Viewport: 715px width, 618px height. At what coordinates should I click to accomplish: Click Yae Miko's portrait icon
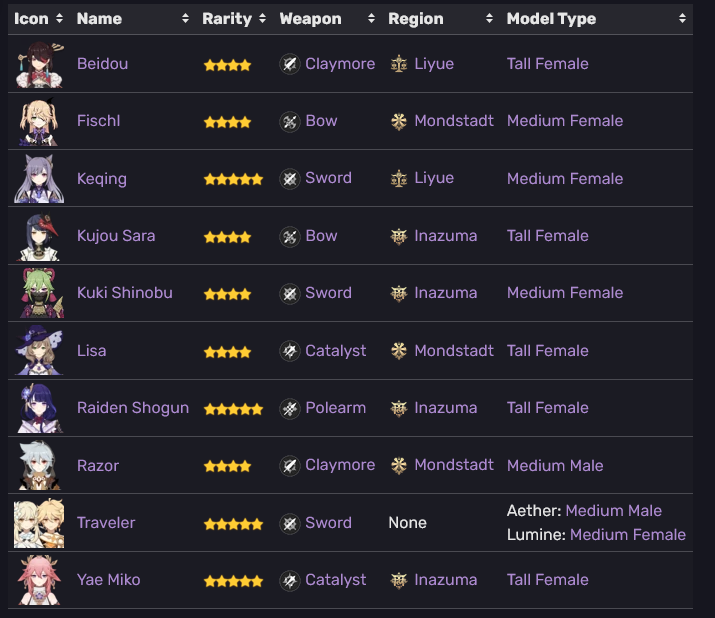click(39, 580)
